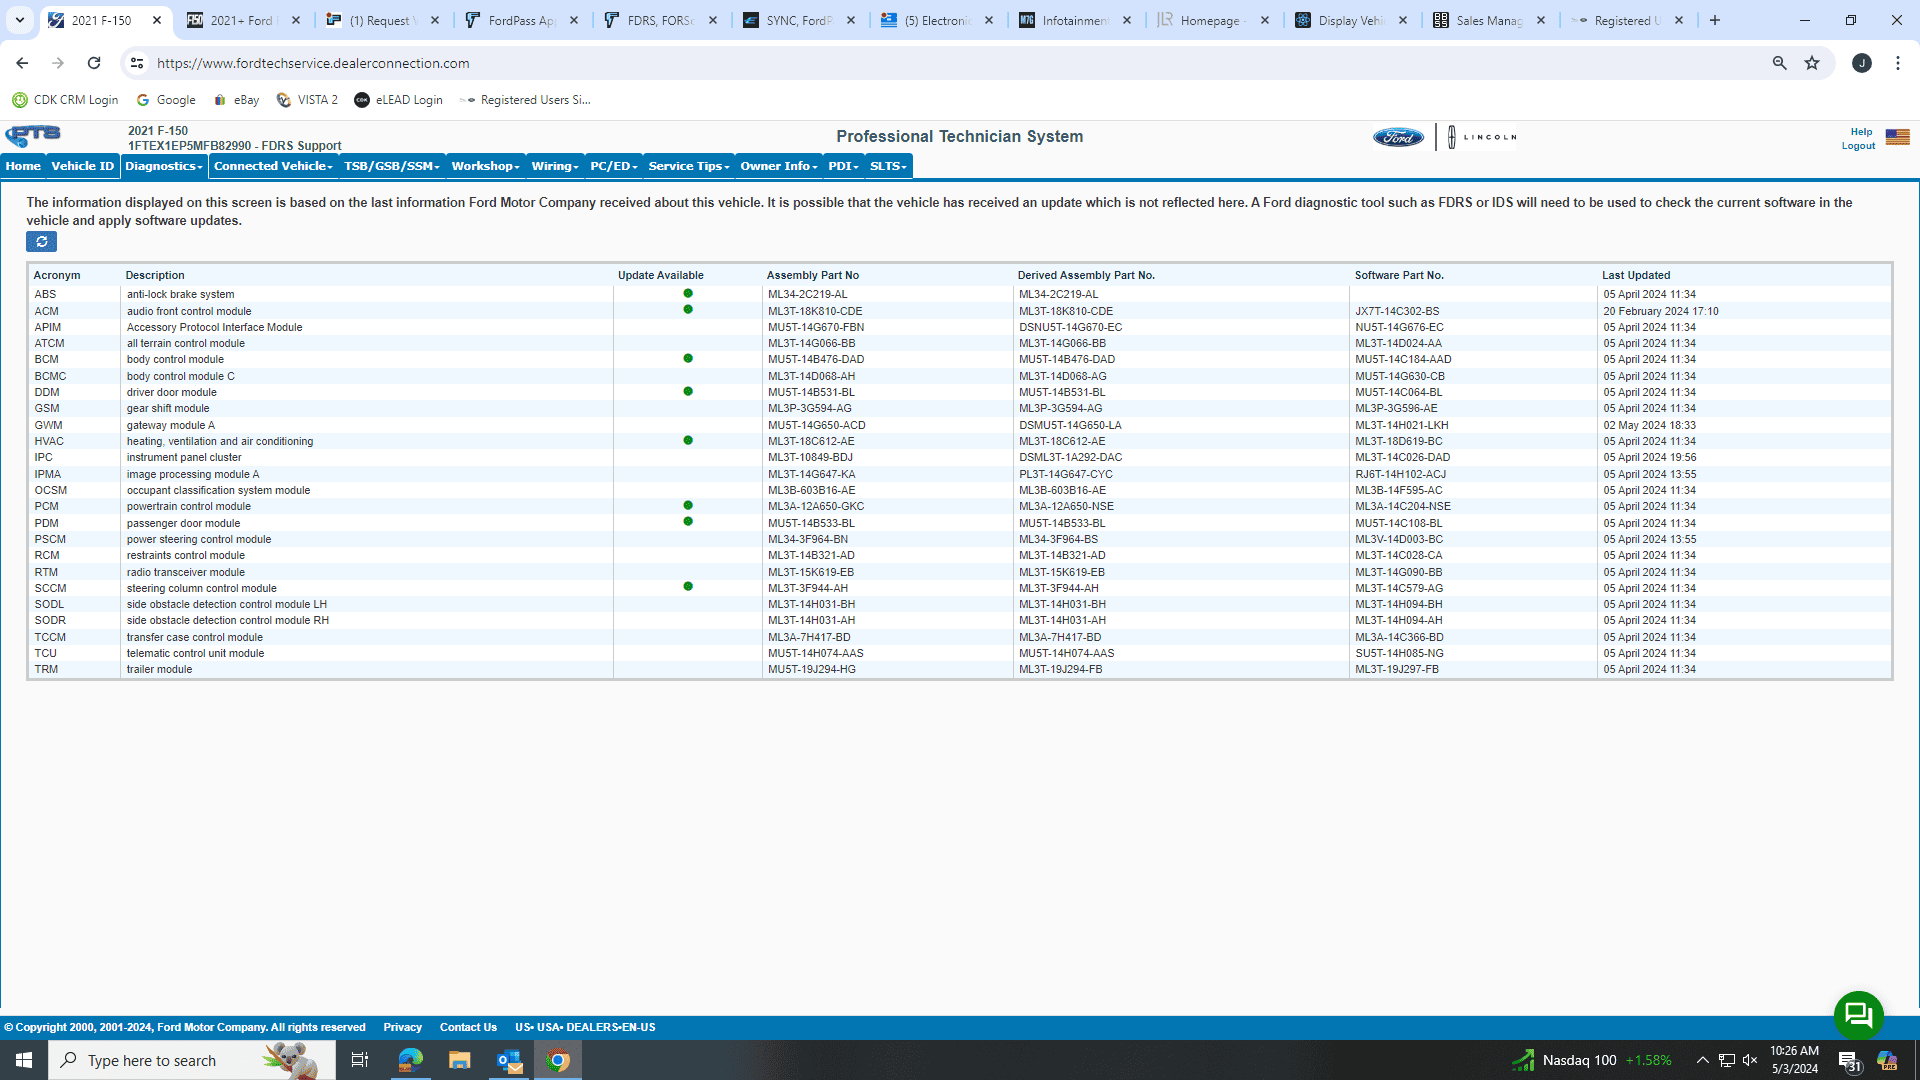Image resolution: width=1920 pixels, height=1080 pixels.
Task: Click the volume icon in the system tray
Action: (x=1749, y=1059)
